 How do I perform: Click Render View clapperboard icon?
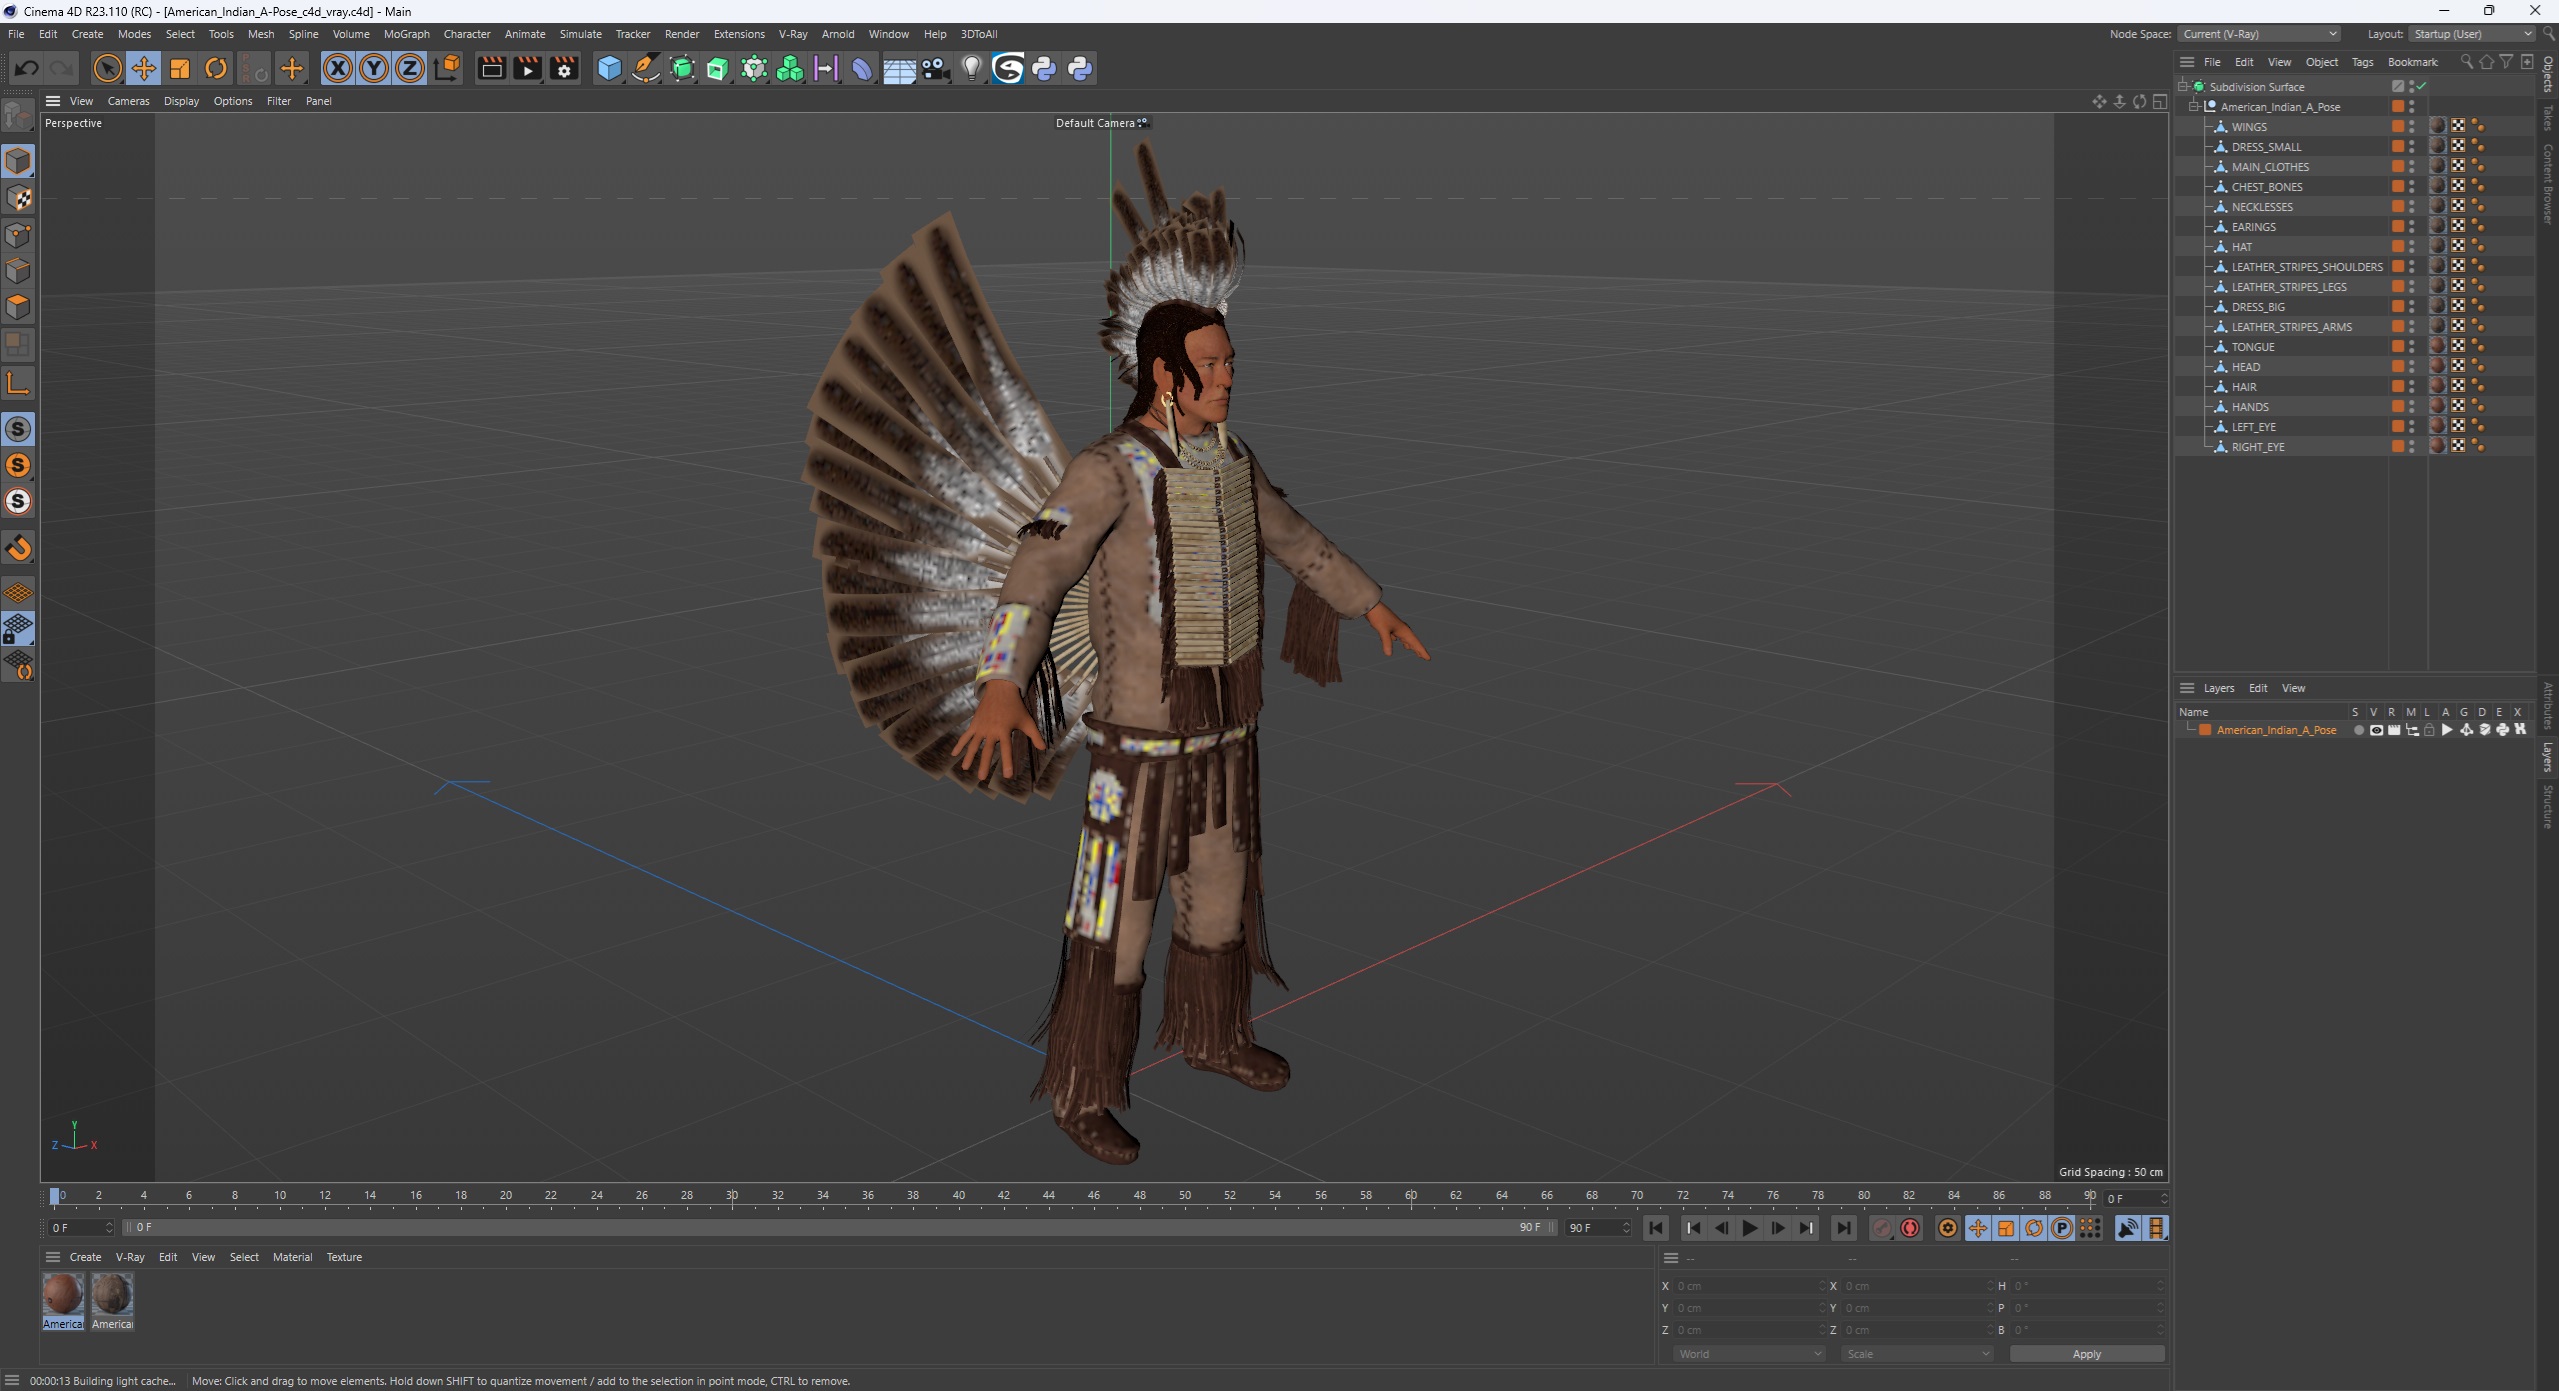491,68
